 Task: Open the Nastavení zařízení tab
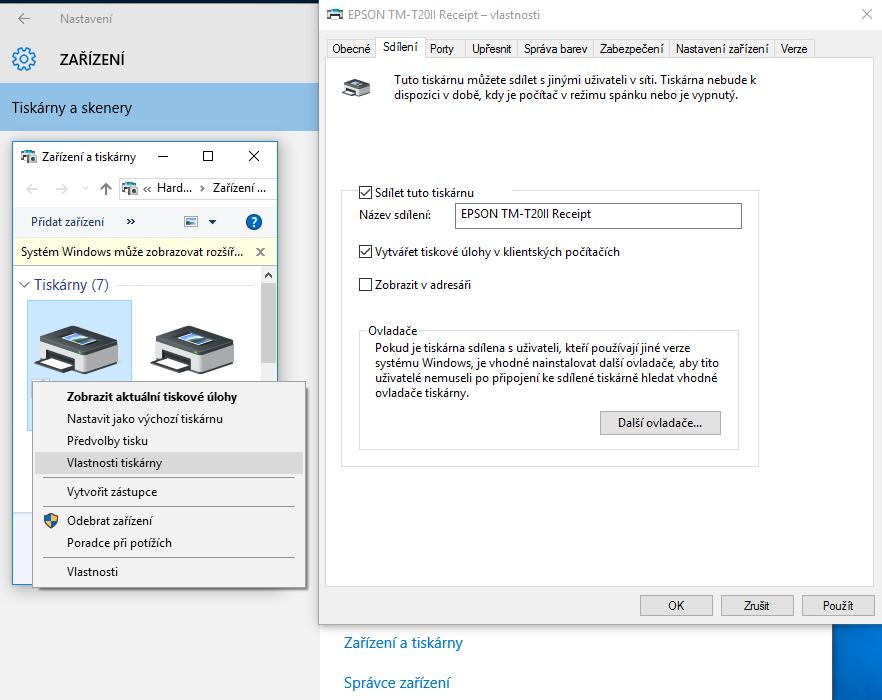pos(722,49)
